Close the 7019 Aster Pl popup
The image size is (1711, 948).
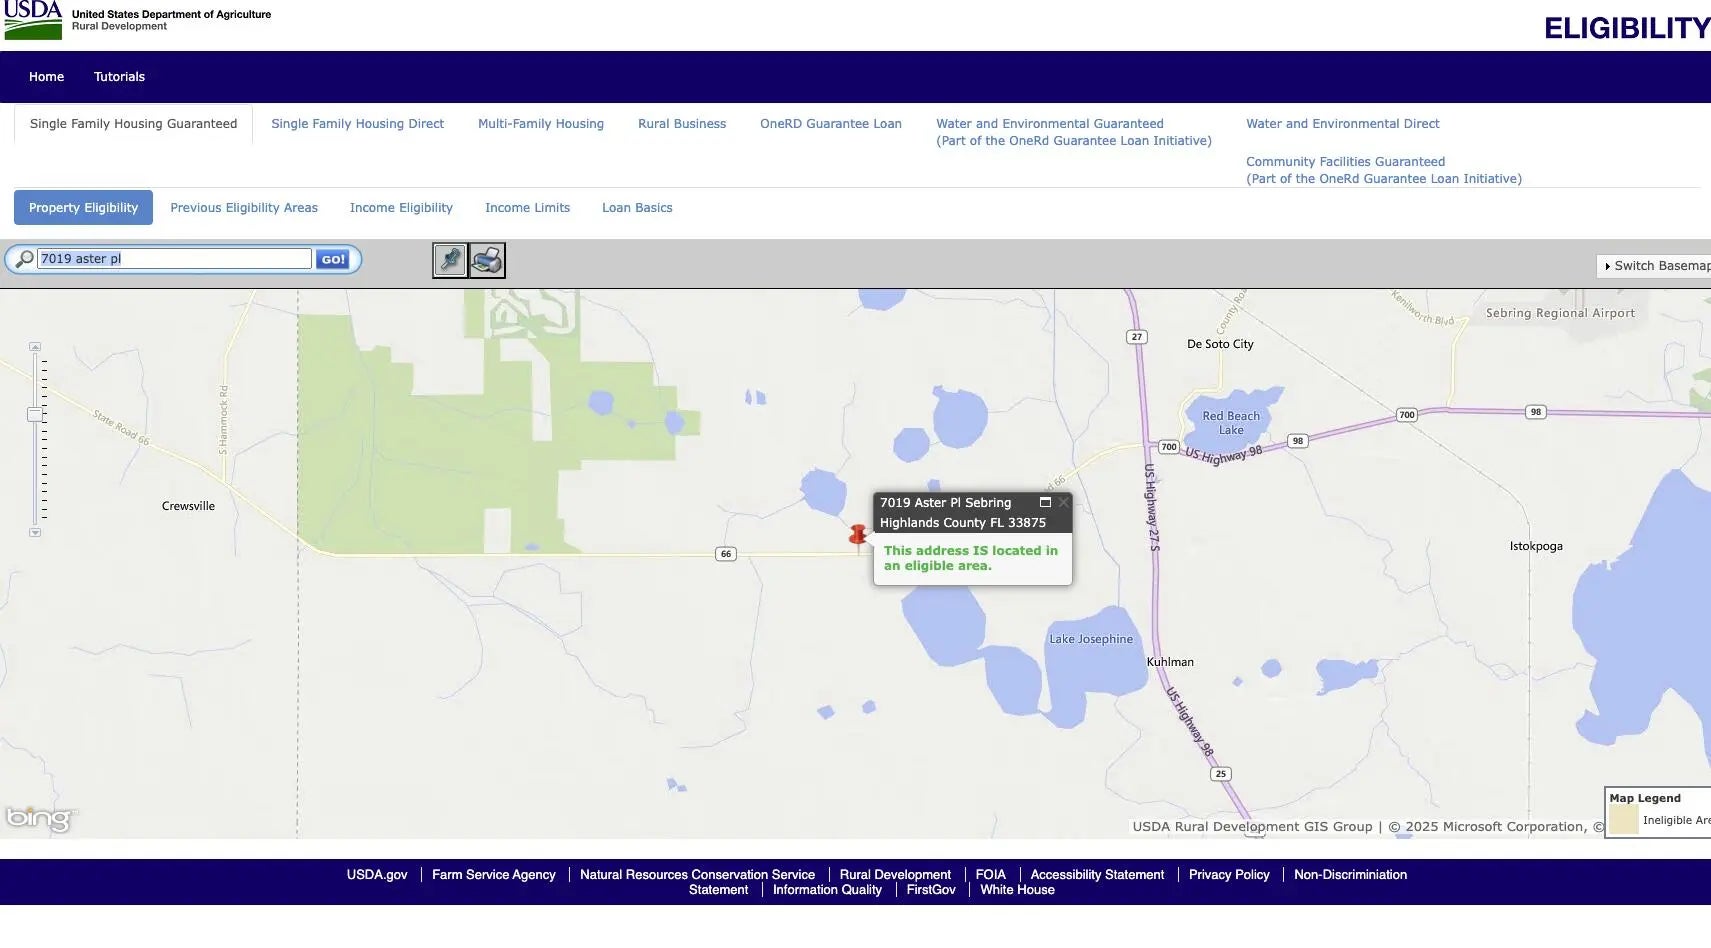[x=1064, y=503]
